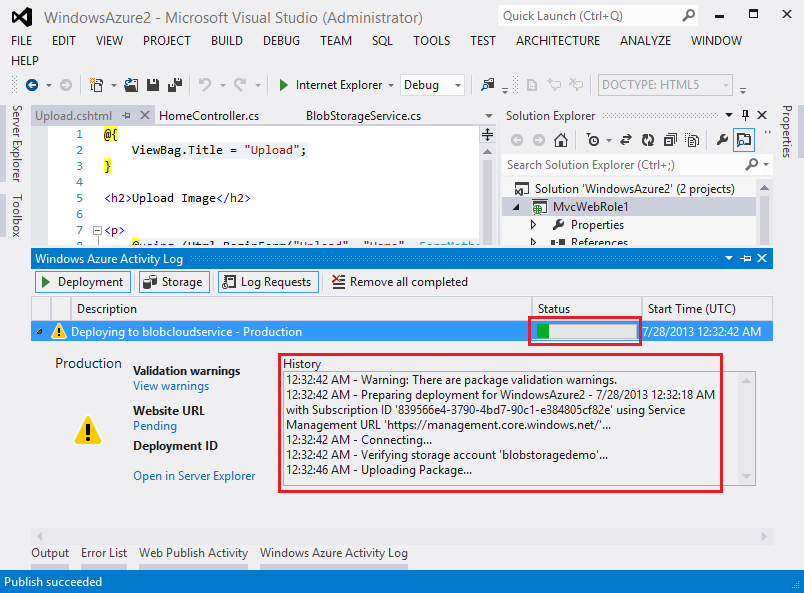This screenshot has width=804, height=593.
Task: Pin the Upload.cshtml tab
Action: point(127,116)
